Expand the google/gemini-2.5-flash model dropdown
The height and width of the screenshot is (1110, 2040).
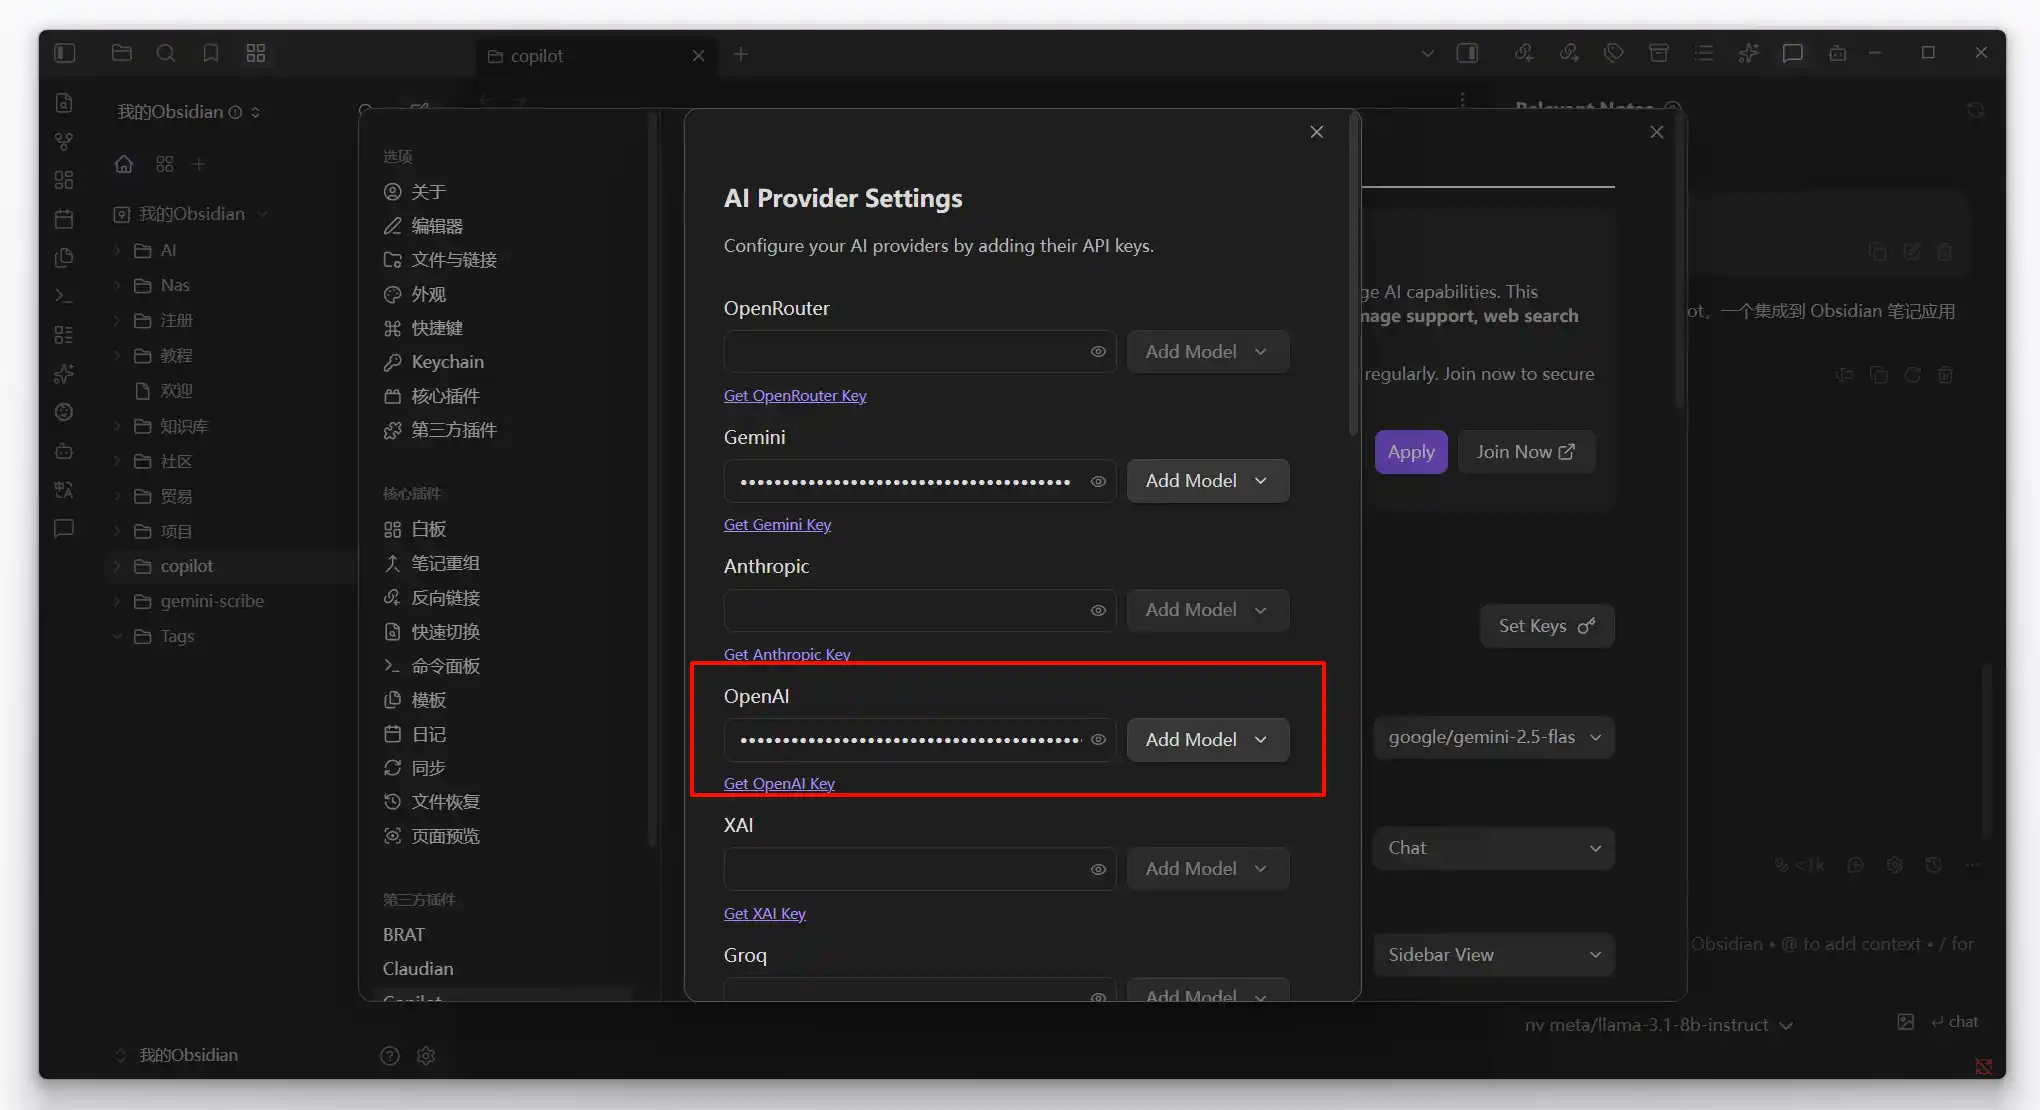1493,737
